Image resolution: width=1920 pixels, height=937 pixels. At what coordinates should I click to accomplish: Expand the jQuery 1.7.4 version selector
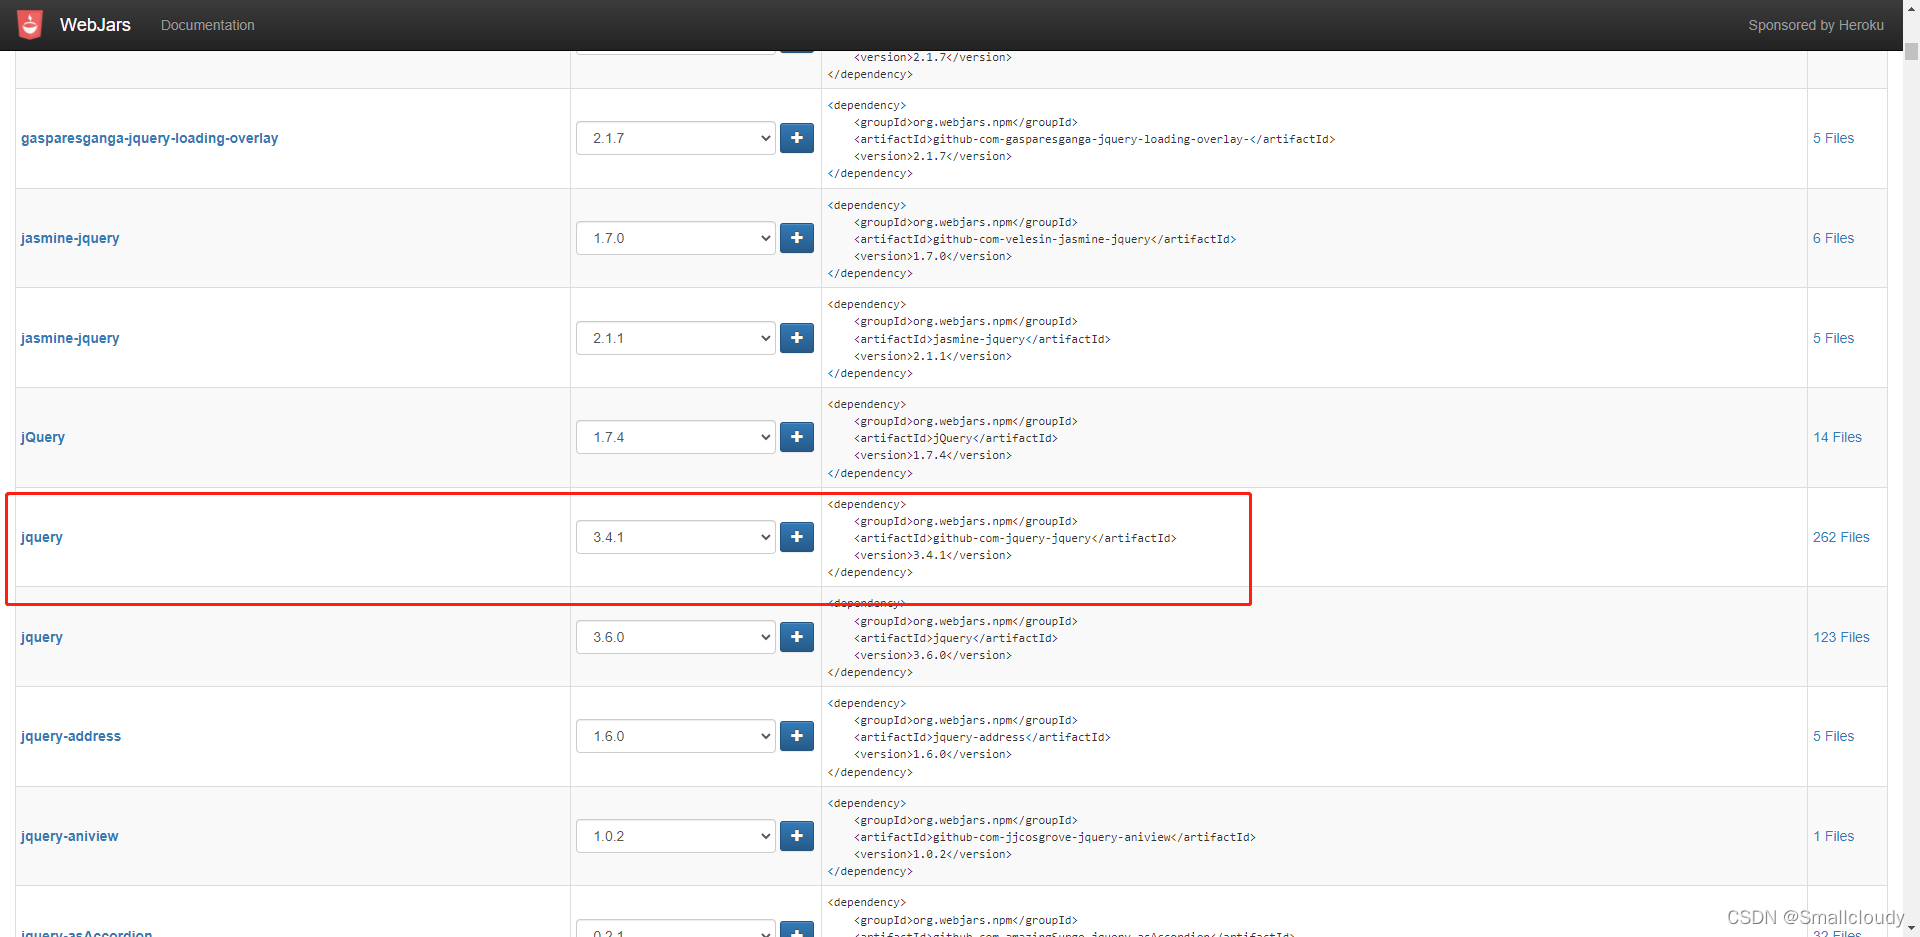676,437
